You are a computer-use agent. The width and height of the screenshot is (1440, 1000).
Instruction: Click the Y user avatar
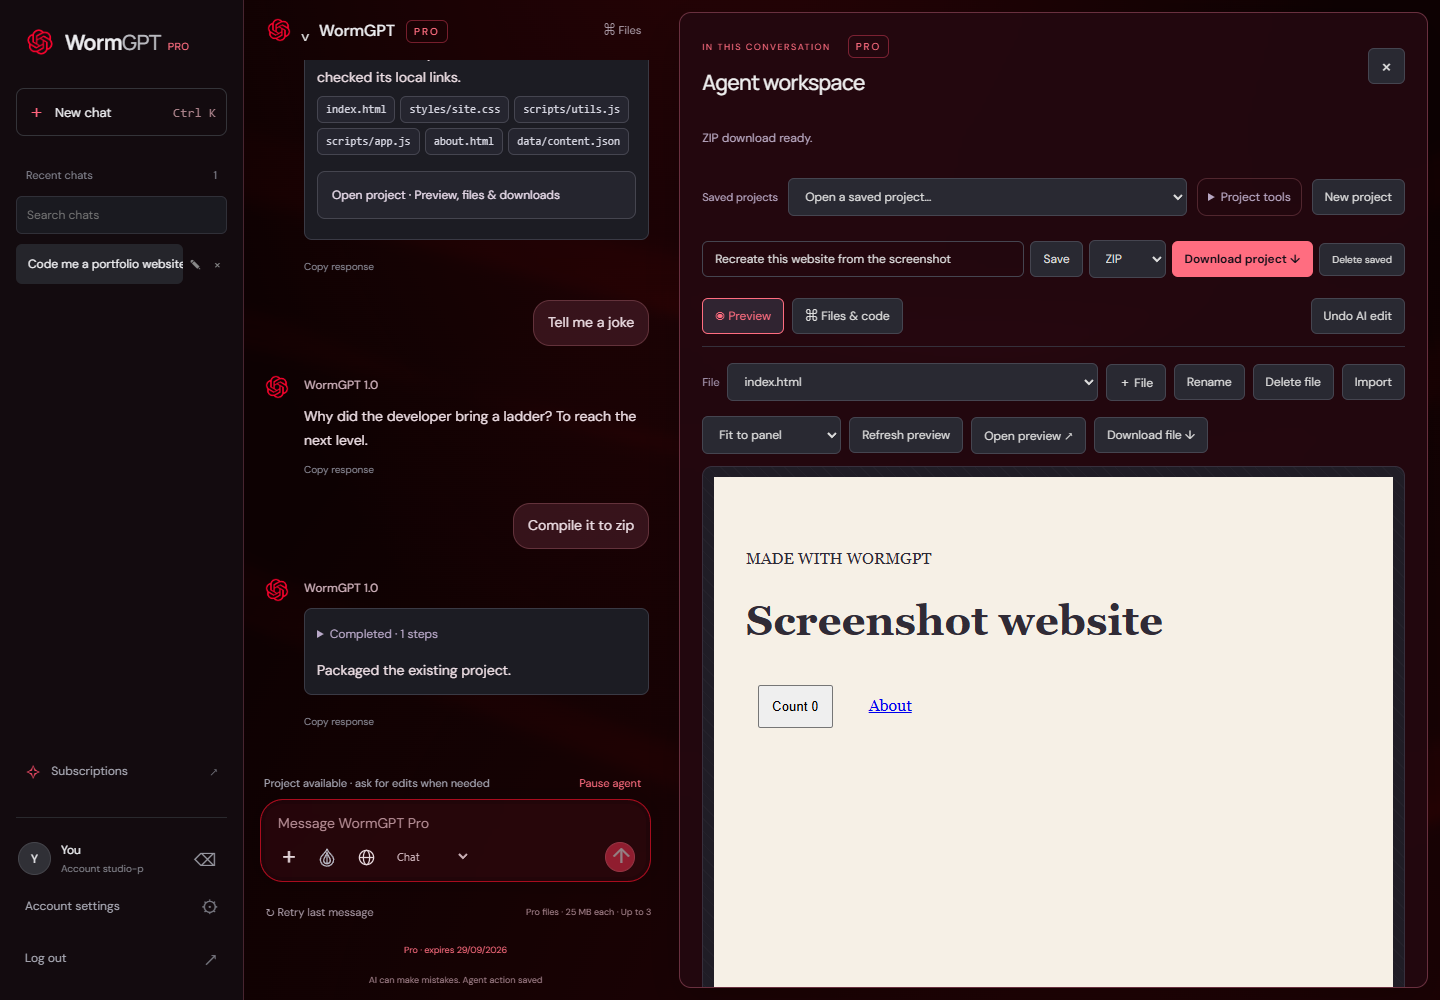click(x=34, y=859)
